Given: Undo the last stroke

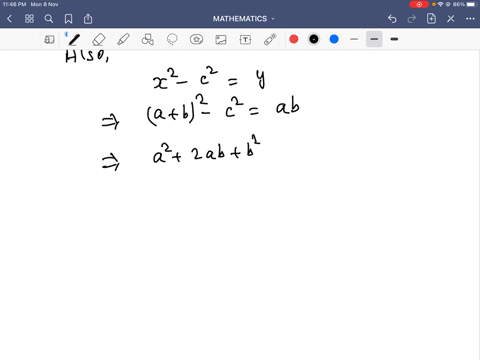Looking at the screenshot, I should 392,19.
